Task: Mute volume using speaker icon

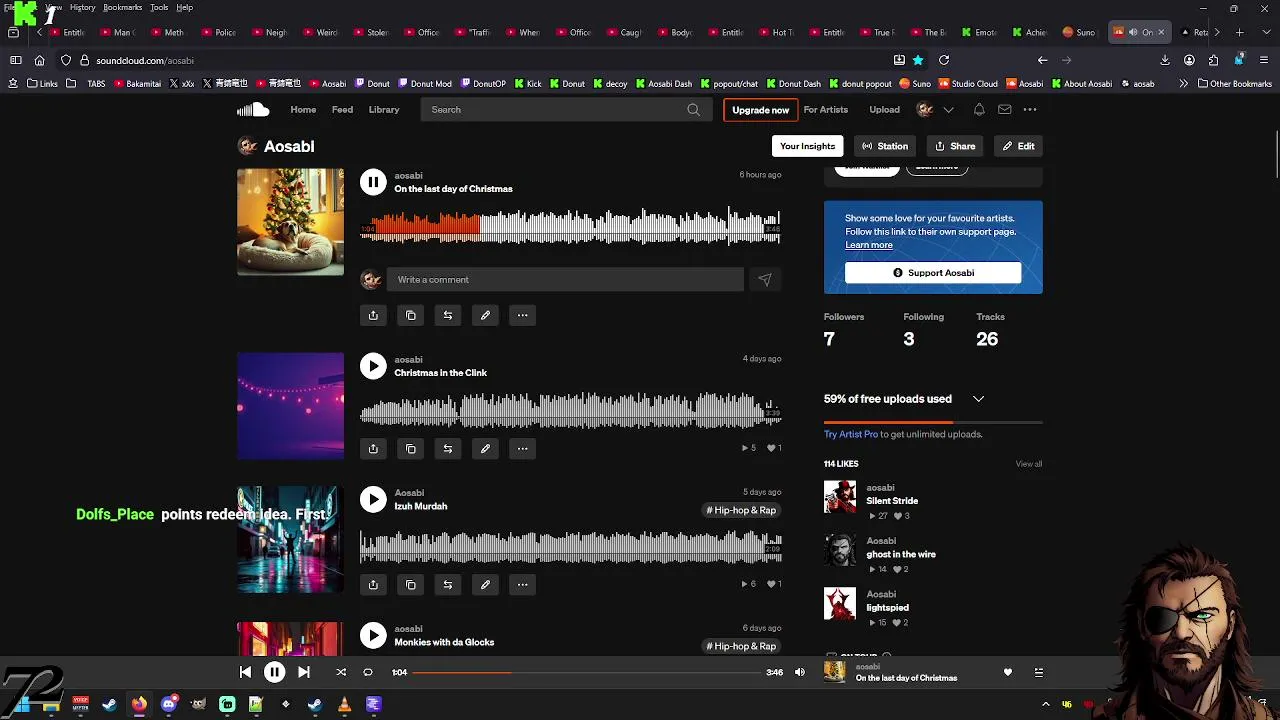Action: (x=799, y=672)
